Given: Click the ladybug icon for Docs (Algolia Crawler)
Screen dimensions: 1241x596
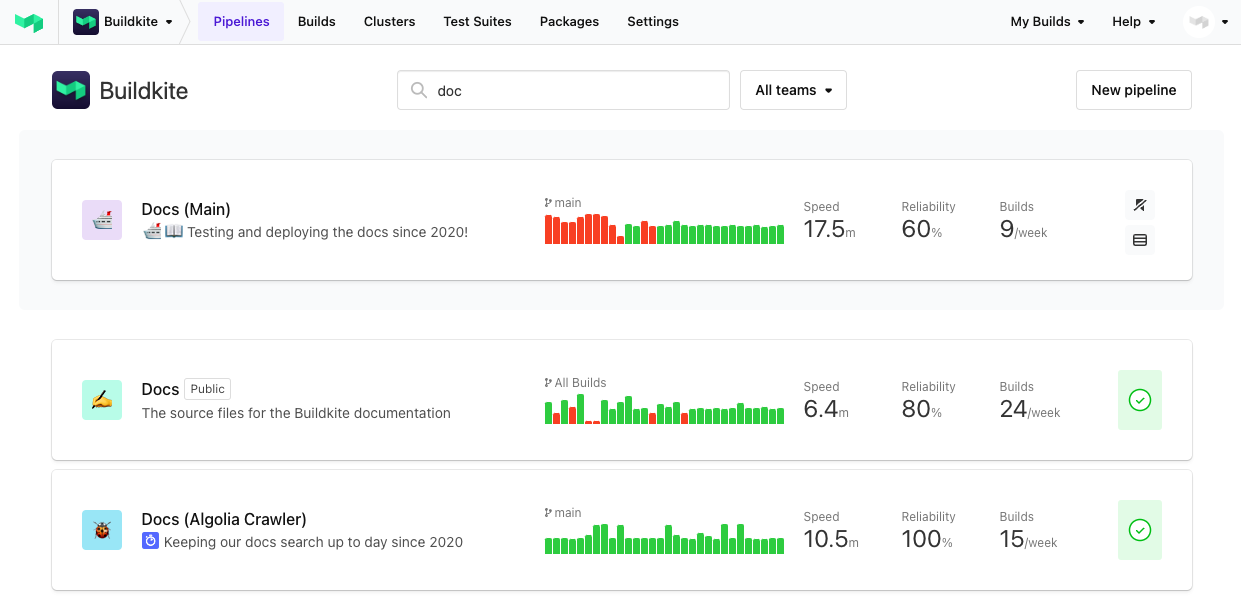Looking at the screenshot, I should point(102,529).
